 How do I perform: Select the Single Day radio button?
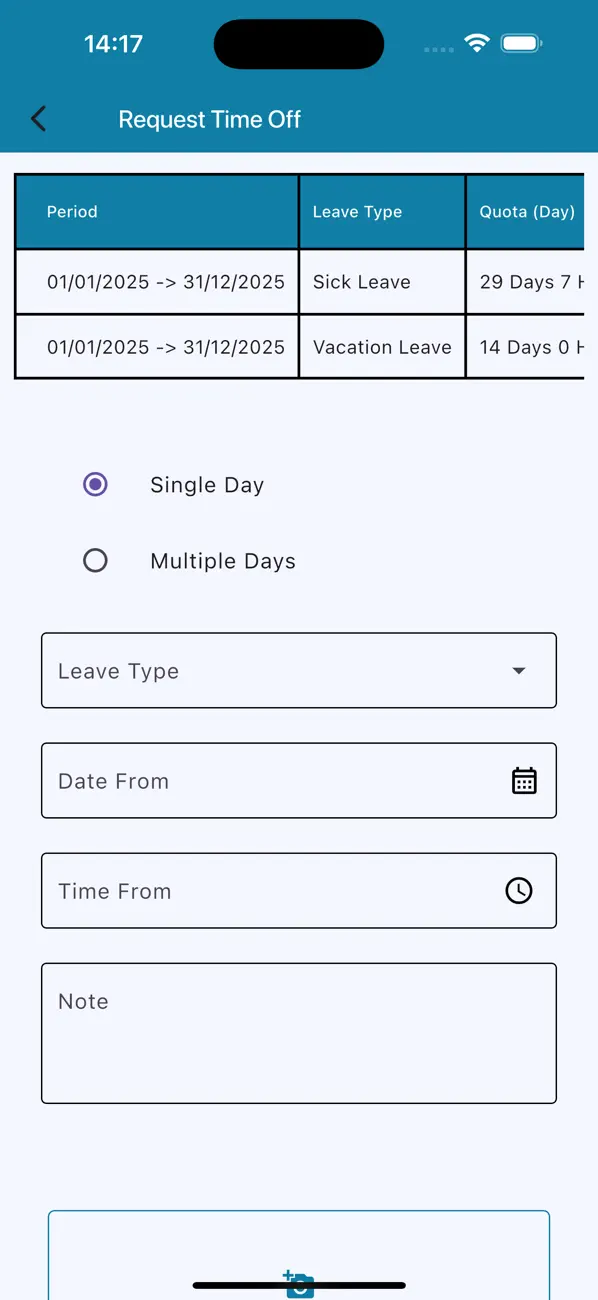95,484
